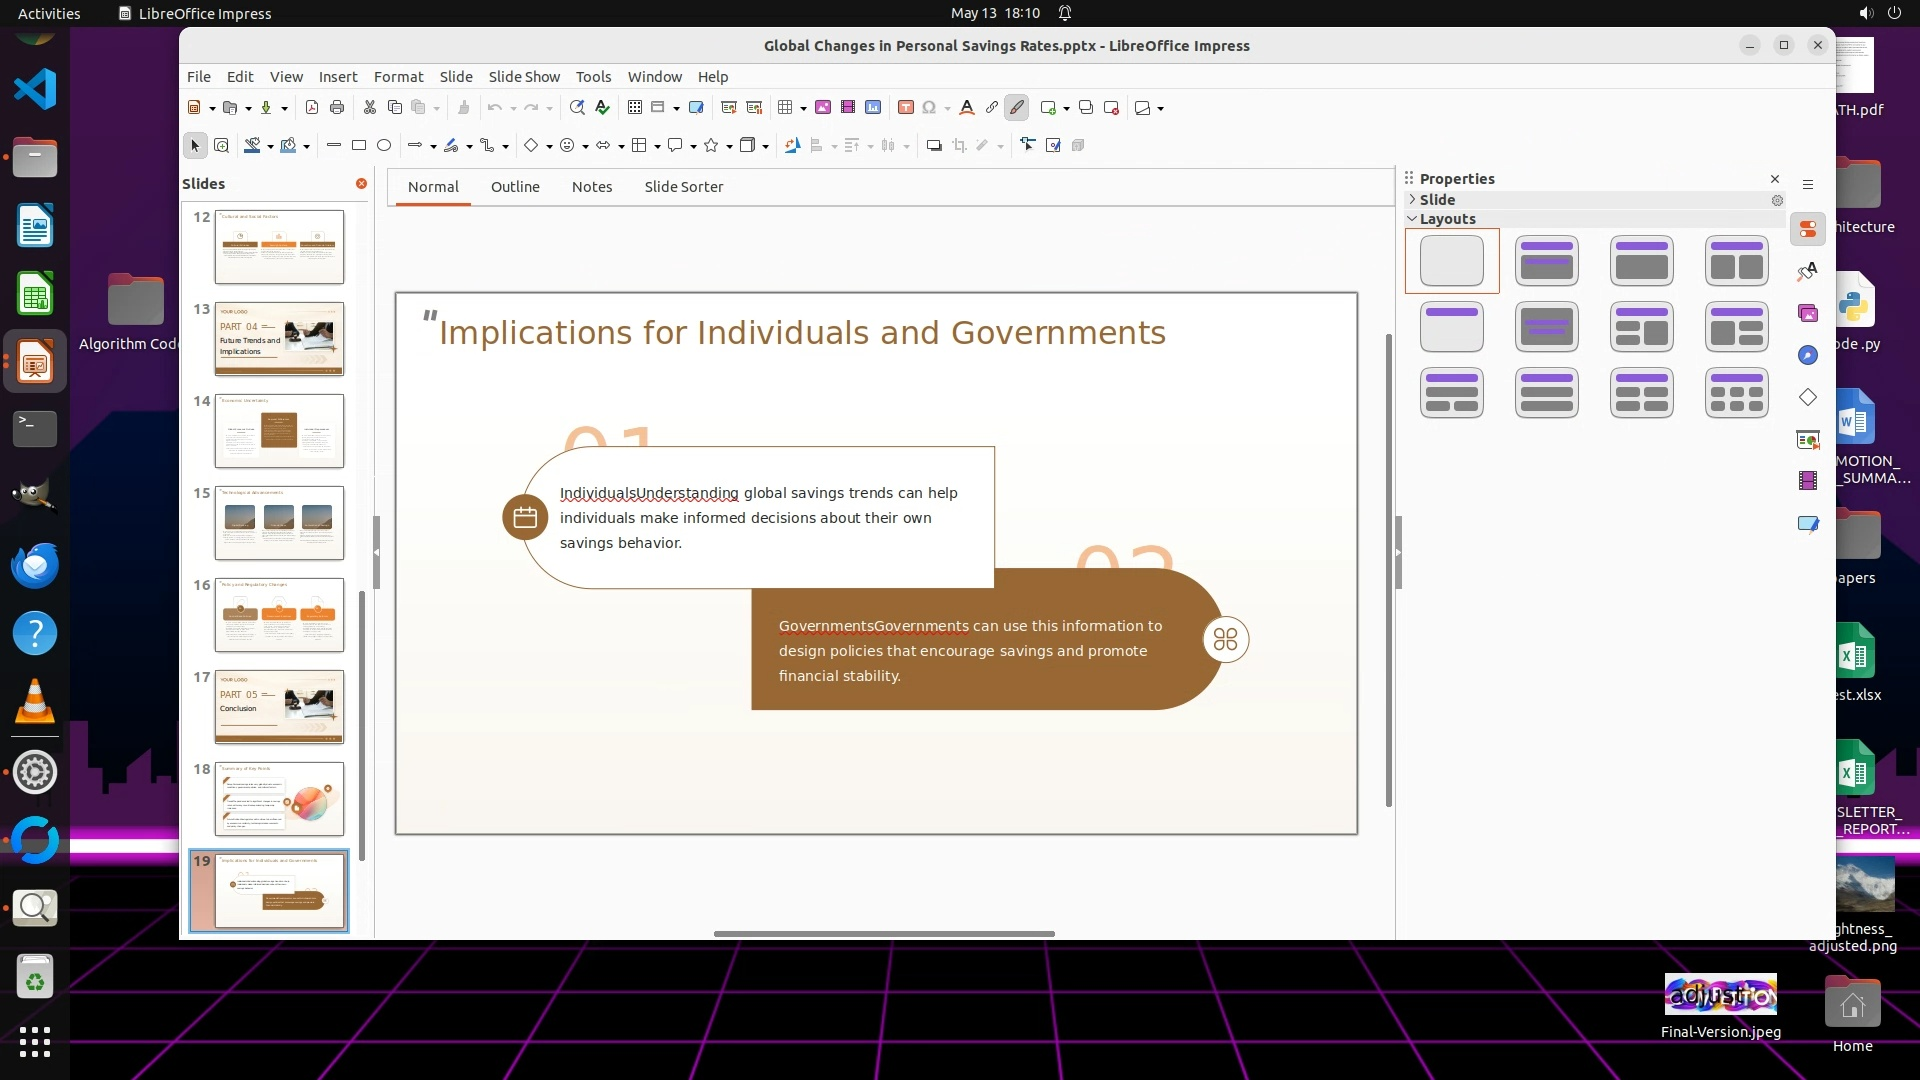Open the Slide Show menu
Viewport: 1920px width, 1080px height.
click(x=524, y=77)
